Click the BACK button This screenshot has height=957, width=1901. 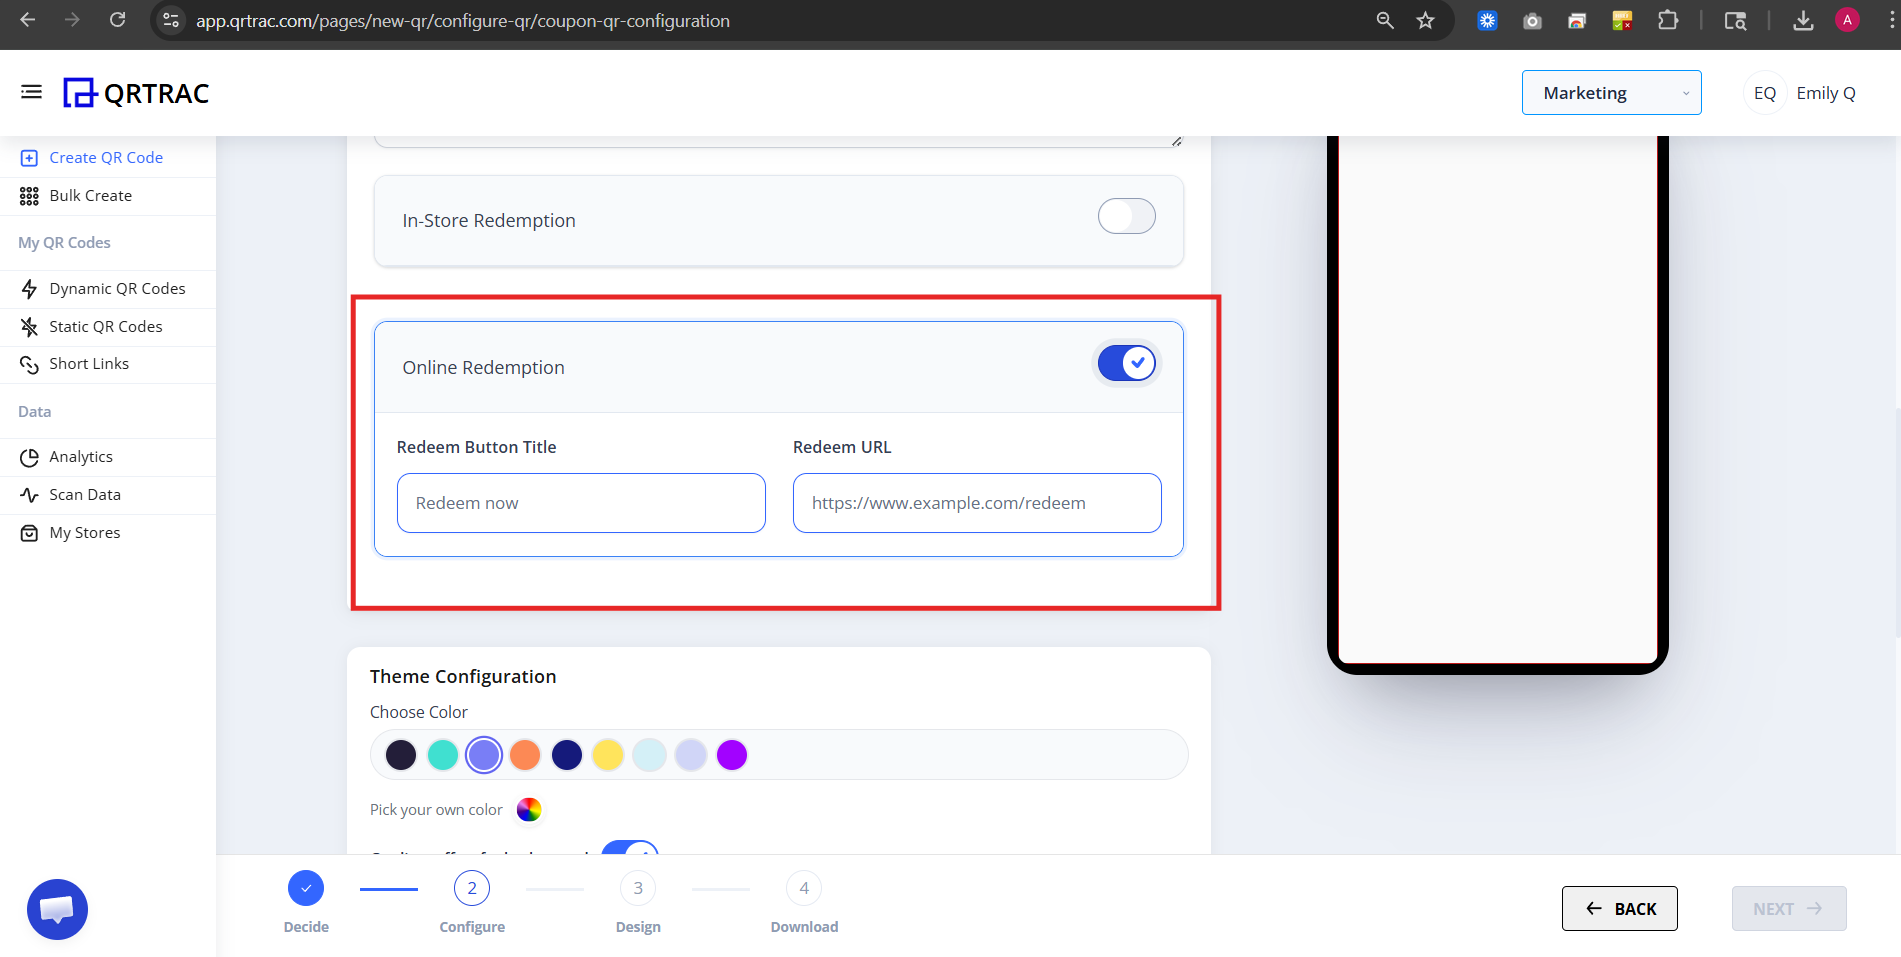point(1619,908)
